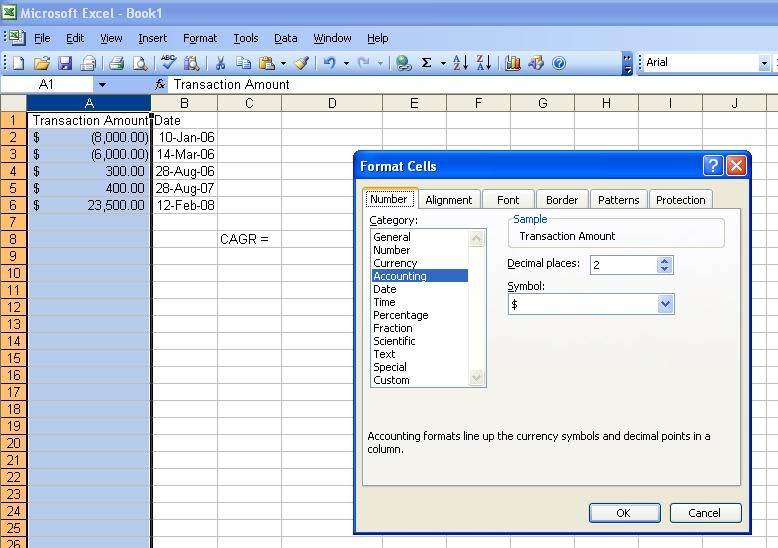The height and width of the screenshot is (548, 778).
Task: Open the Data menu
Action: tap(285, 38)
